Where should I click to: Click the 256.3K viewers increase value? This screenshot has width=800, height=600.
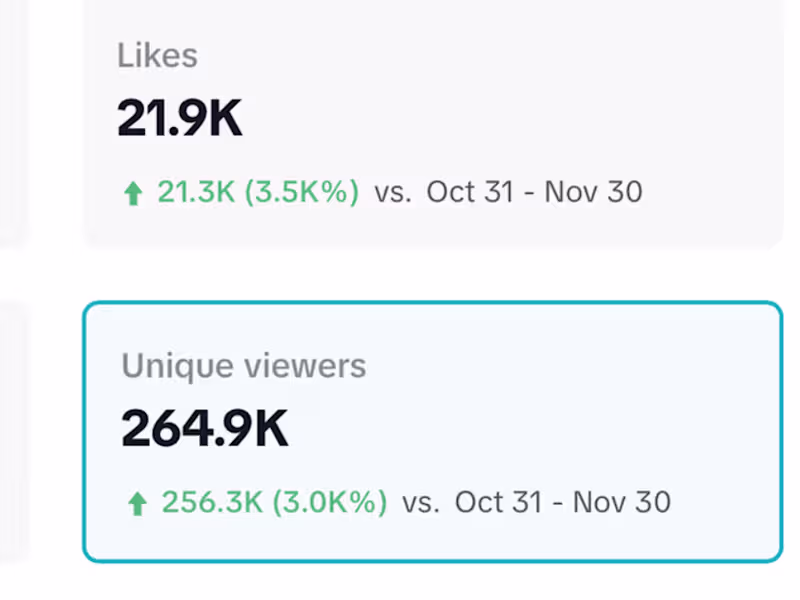coord(210,502)
